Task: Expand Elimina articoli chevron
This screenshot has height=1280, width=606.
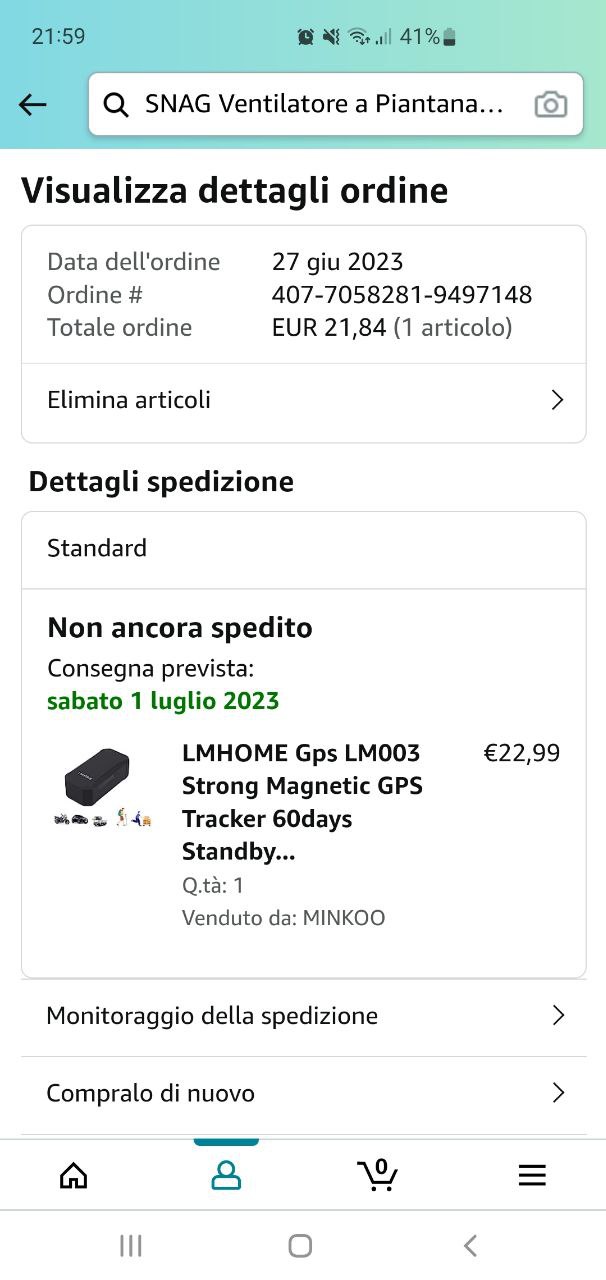Action: (x=557, y=401)
